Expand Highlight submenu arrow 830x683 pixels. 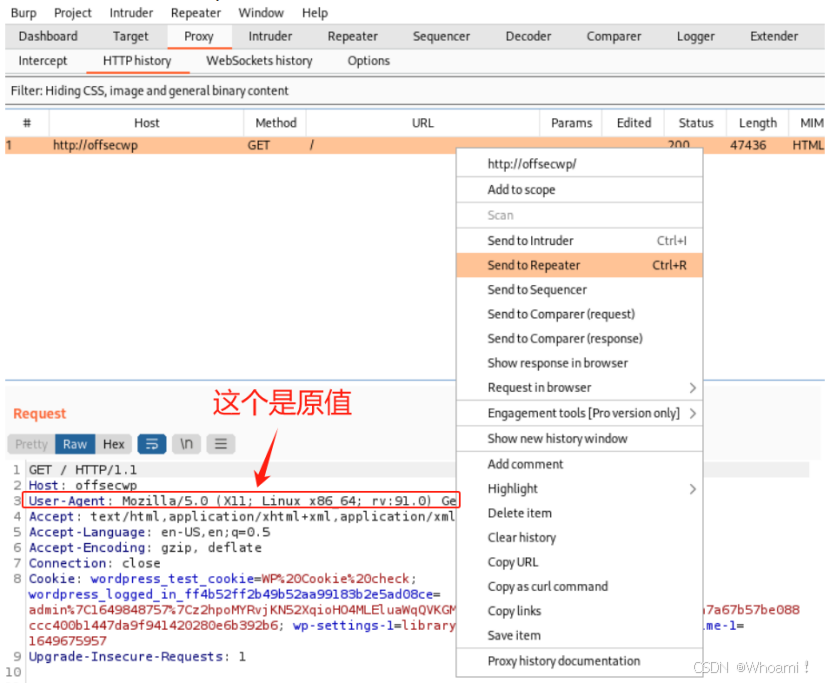tap(692, 489)
